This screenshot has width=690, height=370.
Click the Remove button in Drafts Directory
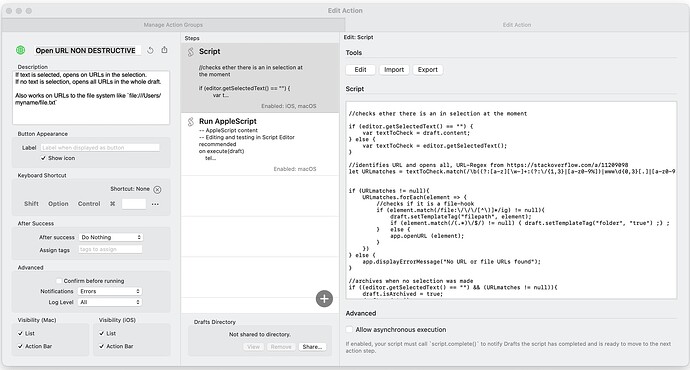click(x=281, y=347)
